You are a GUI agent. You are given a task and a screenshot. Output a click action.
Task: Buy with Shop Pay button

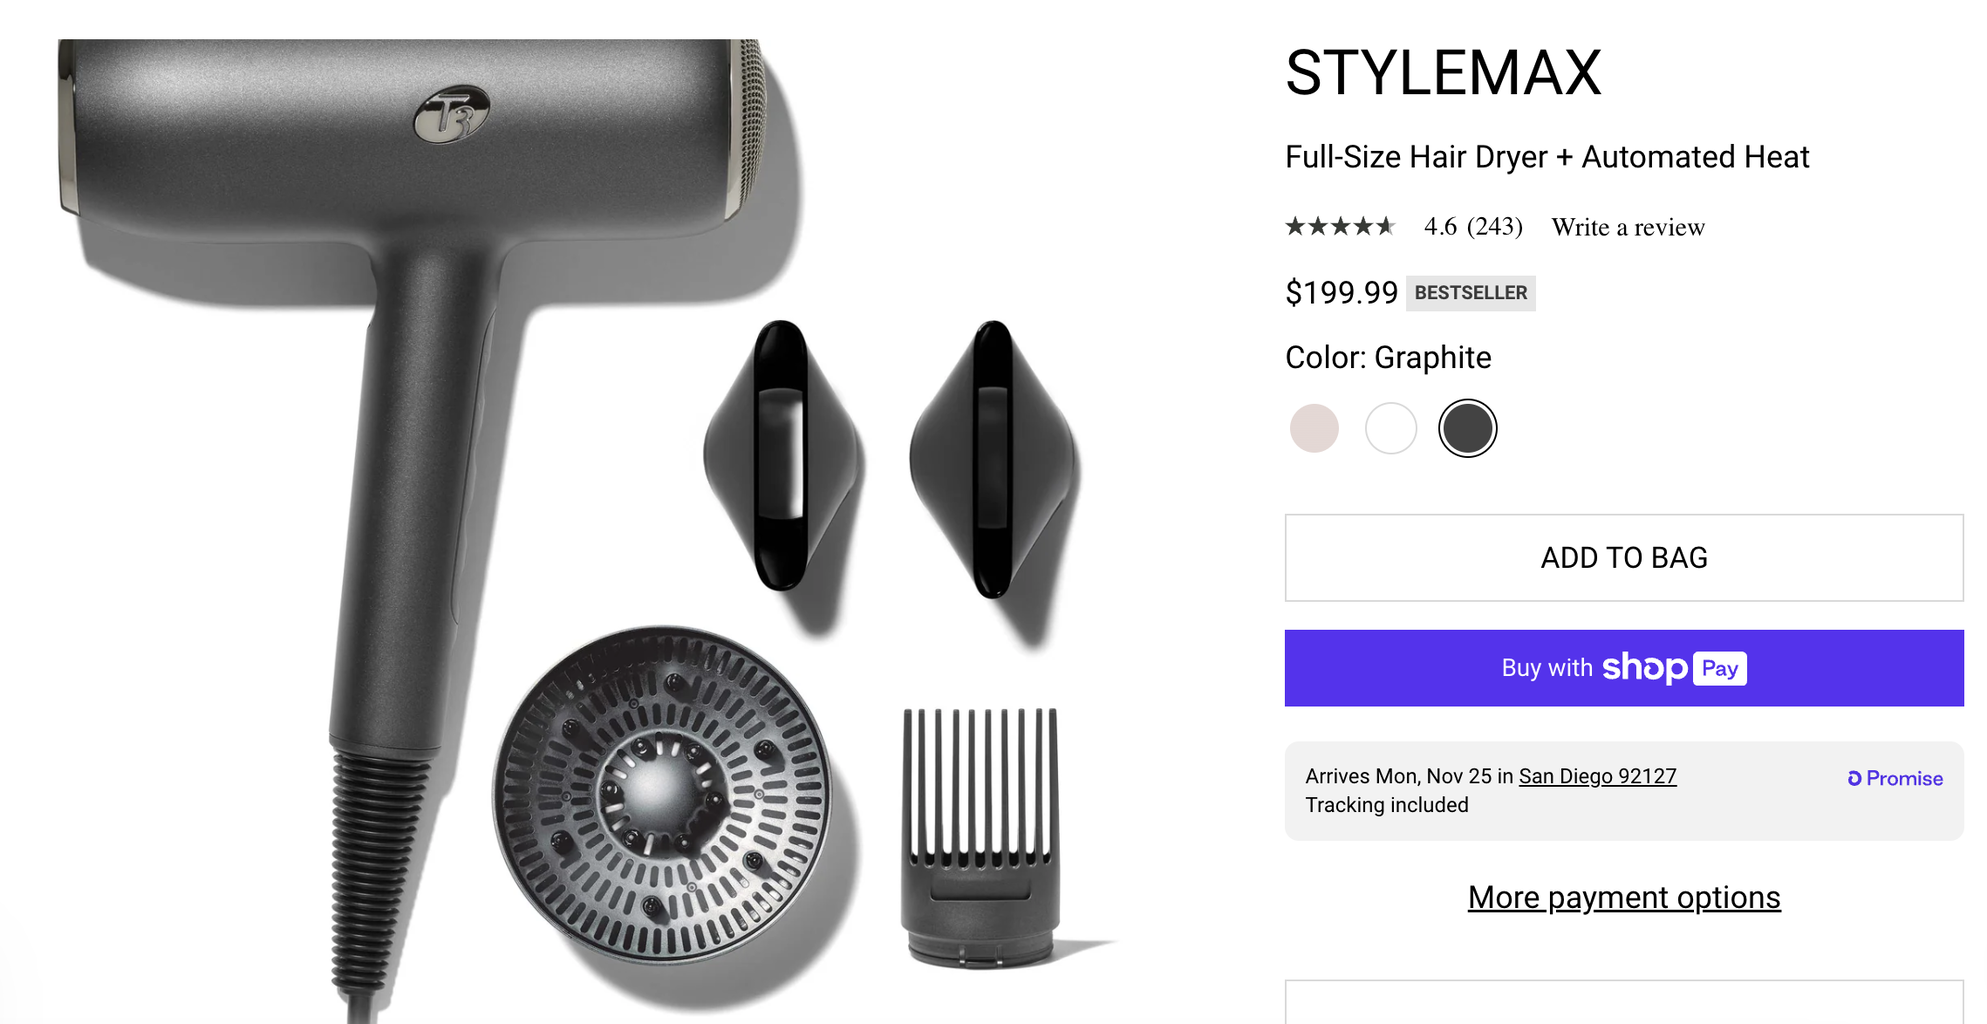tap(1624, 668)
